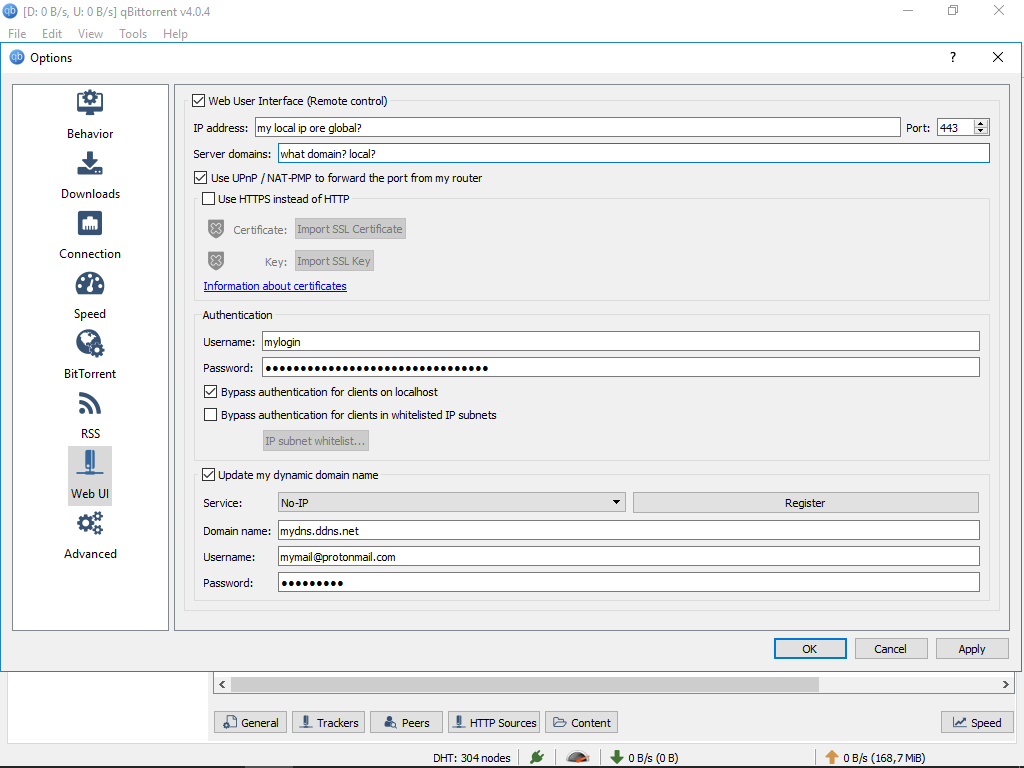Screen dimensions: 1024x768
Task: Enable bypass authentication for whitelisted IP subnets
Action: click(x=210, y=415)
